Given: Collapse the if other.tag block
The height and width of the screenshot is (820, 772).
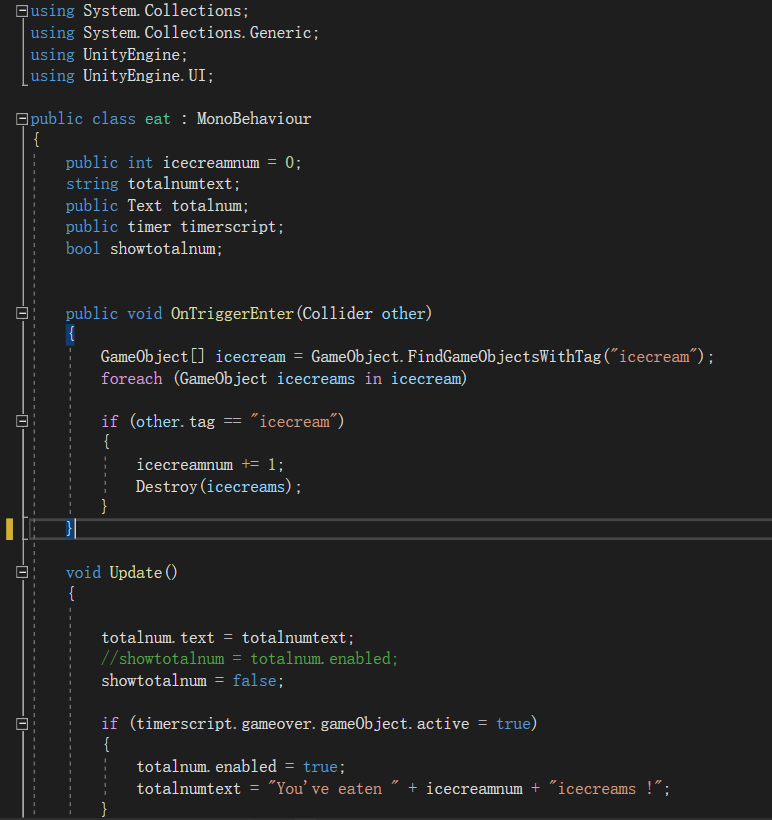Looking at the screenshot, I should tap(22, 421).
